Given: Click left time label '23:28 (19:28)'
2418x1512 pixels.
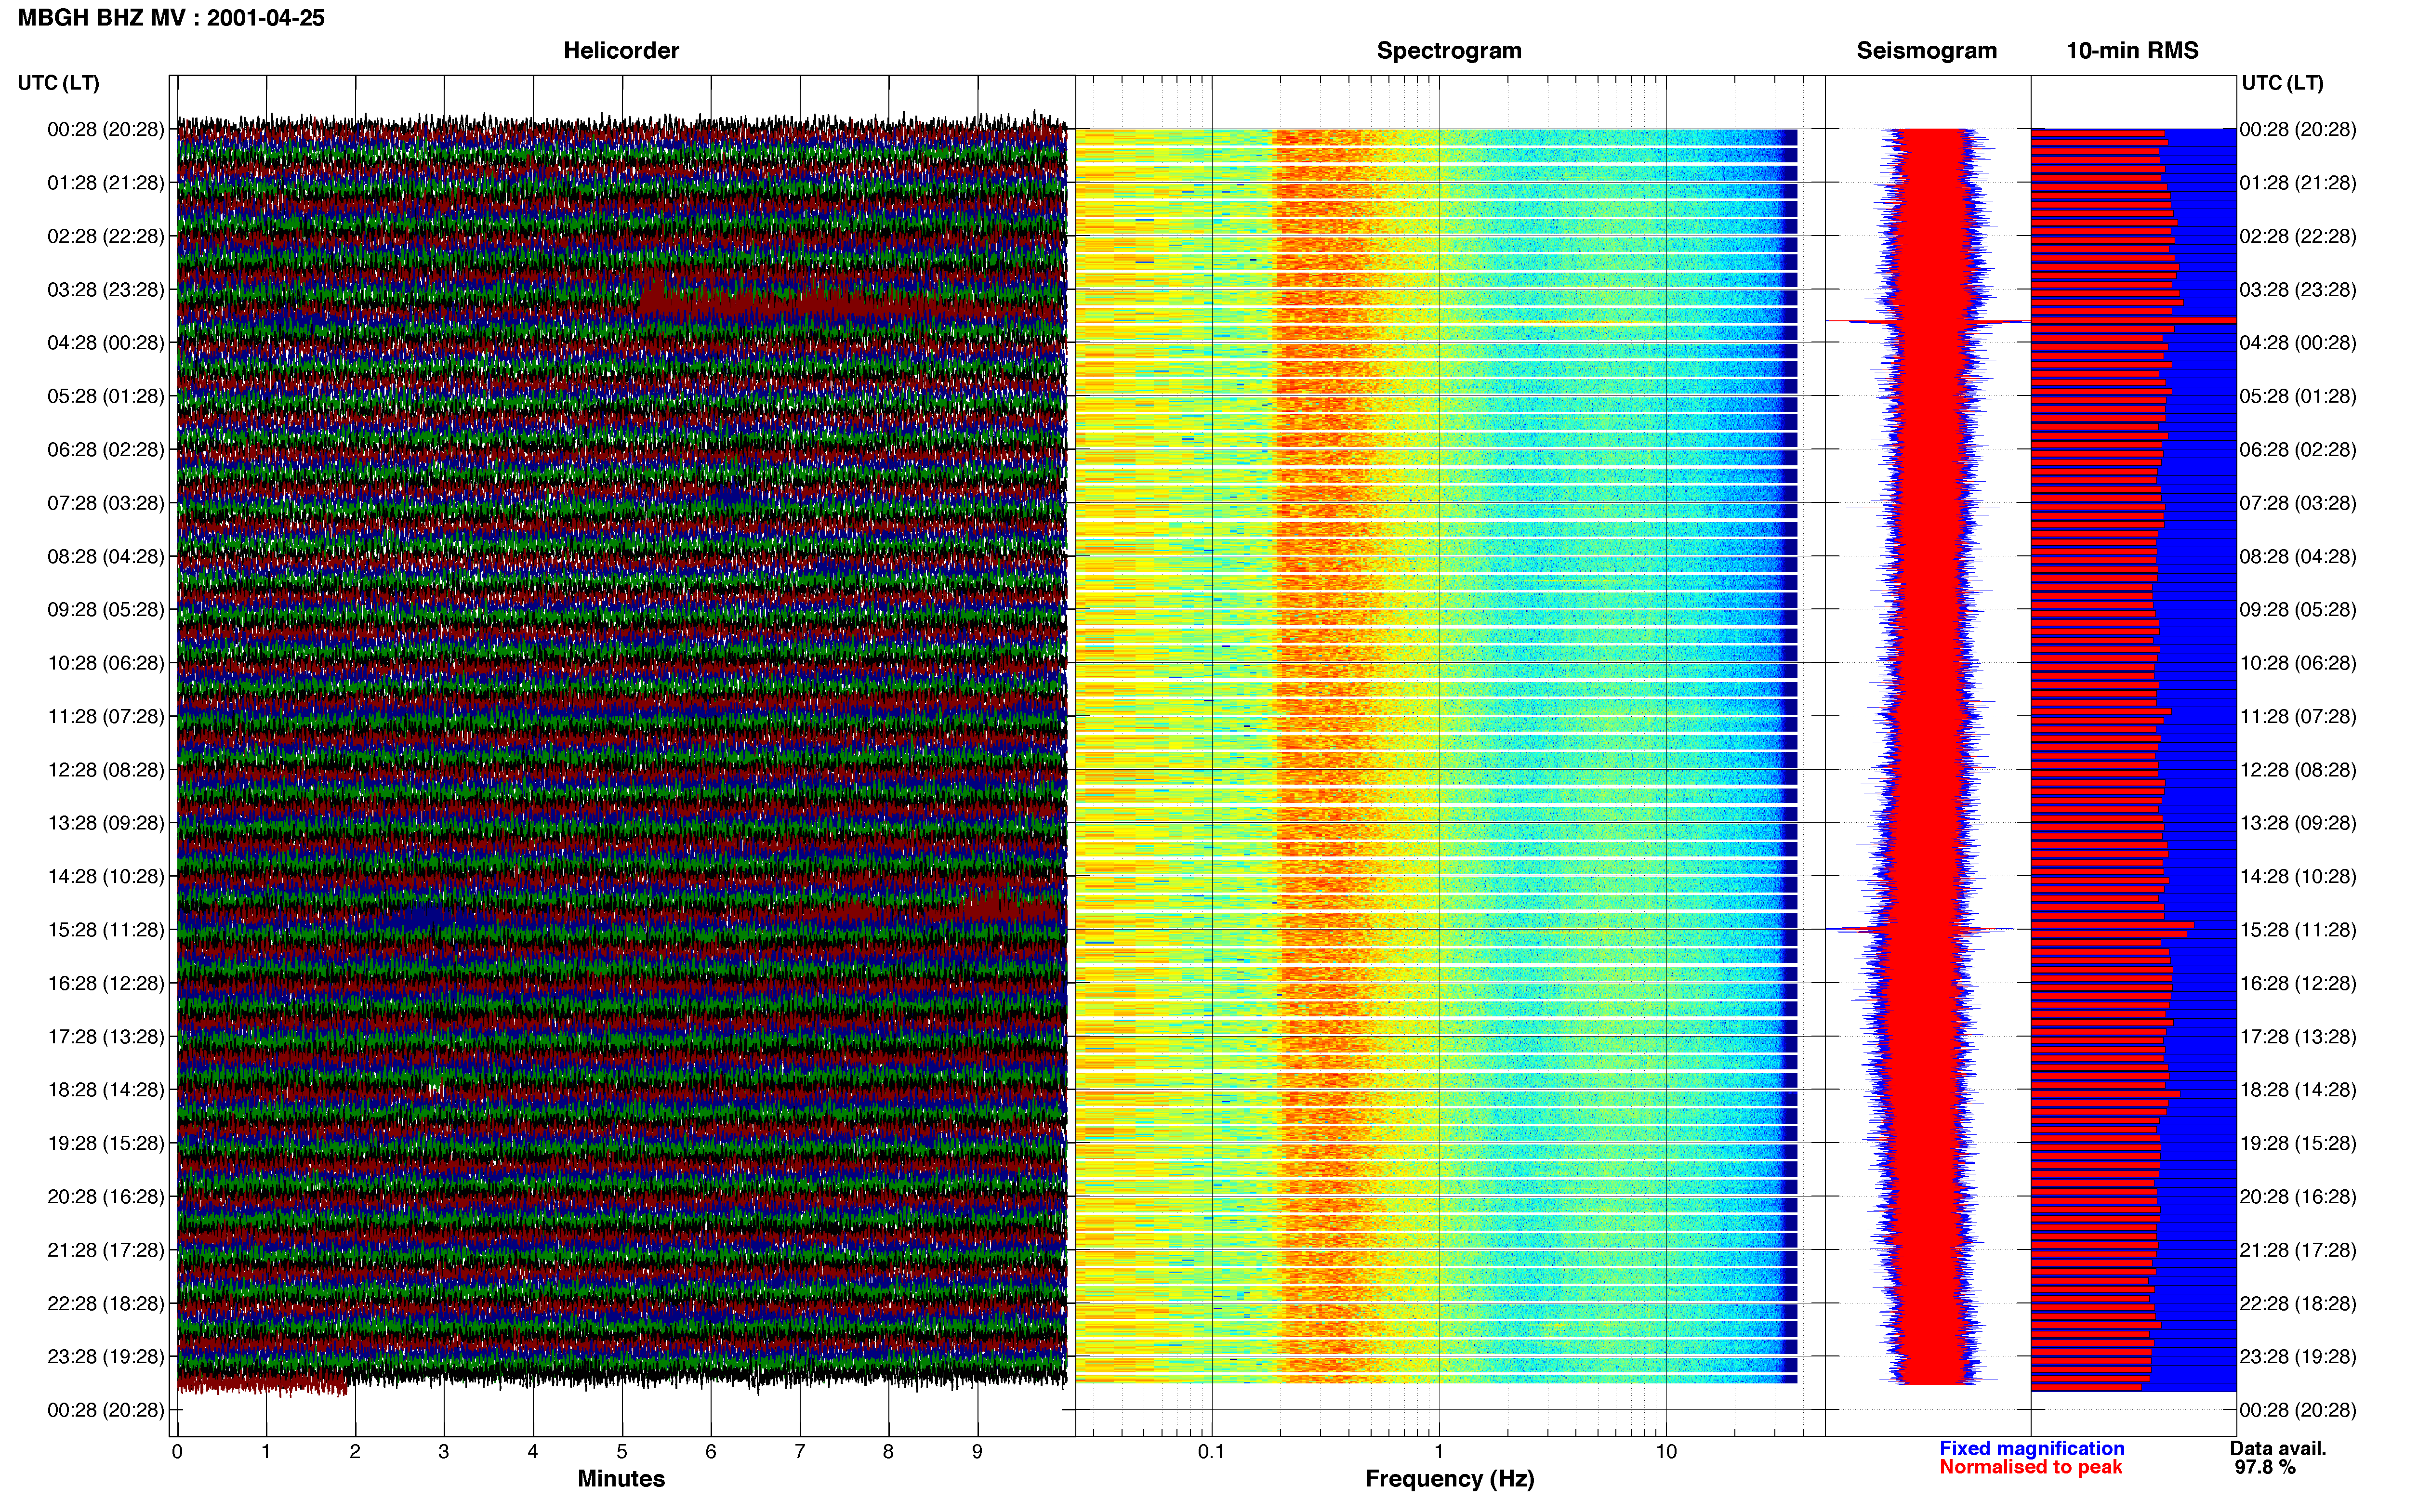Looking at the screenshot, I should tap(106, 1357).
